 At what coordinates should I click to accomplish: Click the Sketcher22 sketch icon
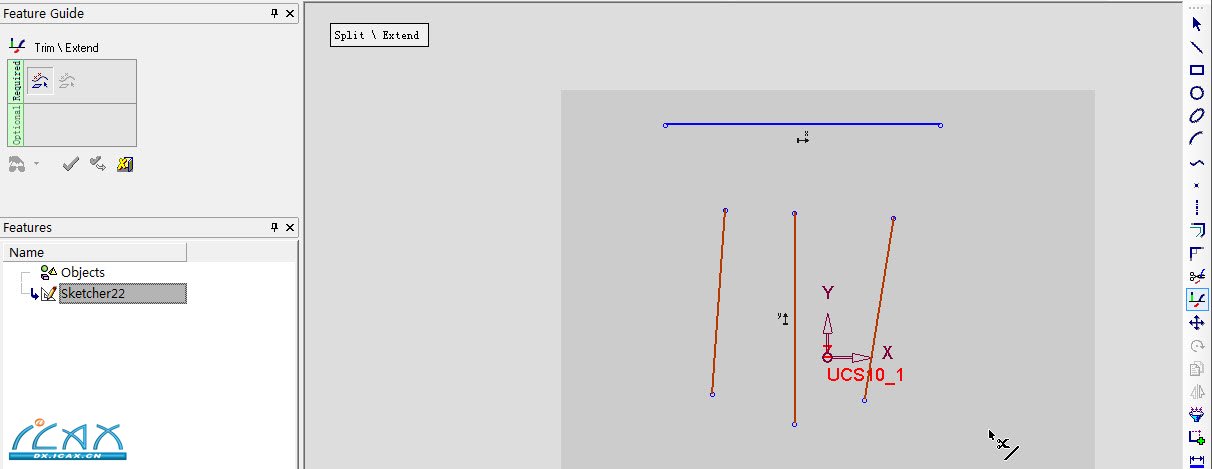pyautogui.click(x=48, y=293)
